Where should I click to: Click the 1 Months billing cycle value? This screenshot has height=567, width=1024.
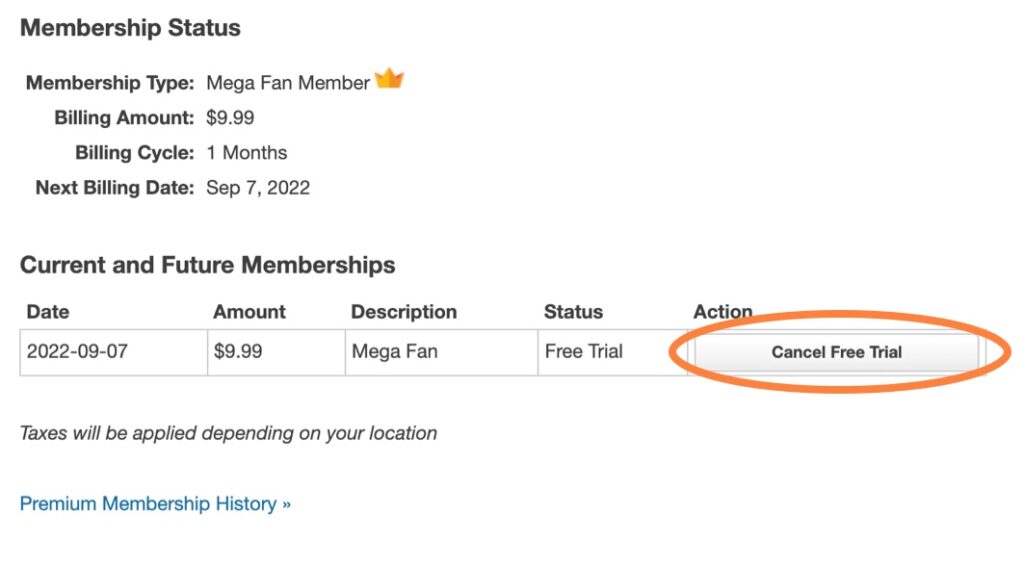(246, 153)
